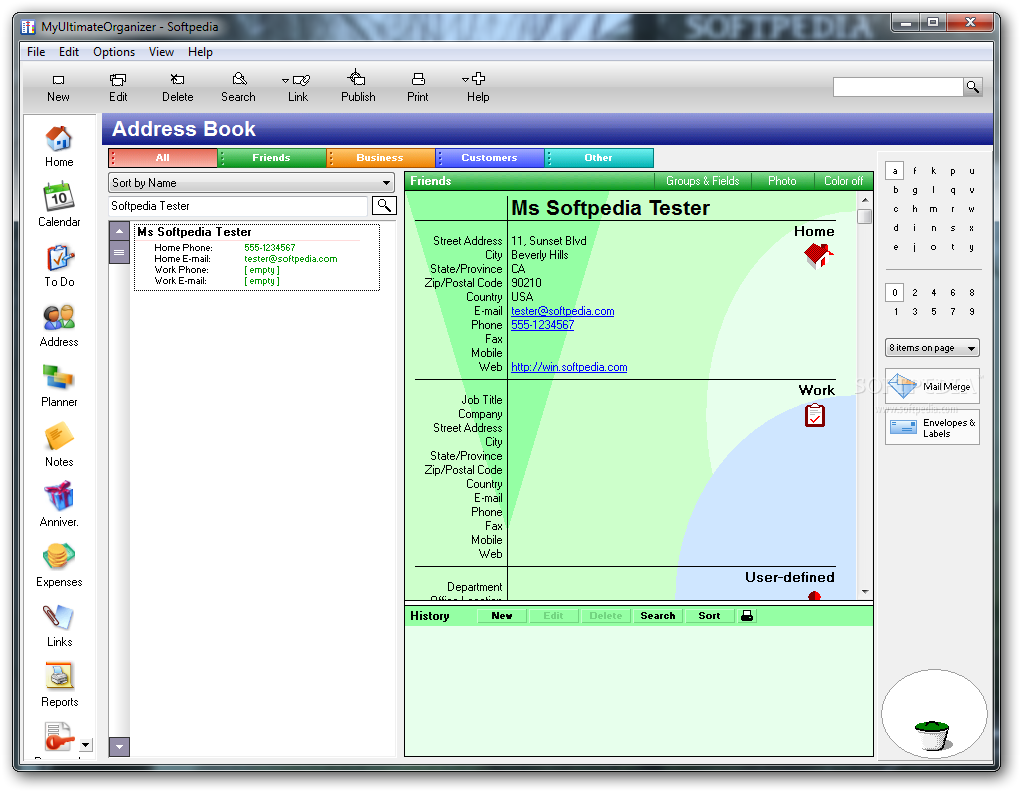This screenshot has width=1021, height=792.
Task: Expand the Link toolbar dropdown arrow
Action: point(285,81)
